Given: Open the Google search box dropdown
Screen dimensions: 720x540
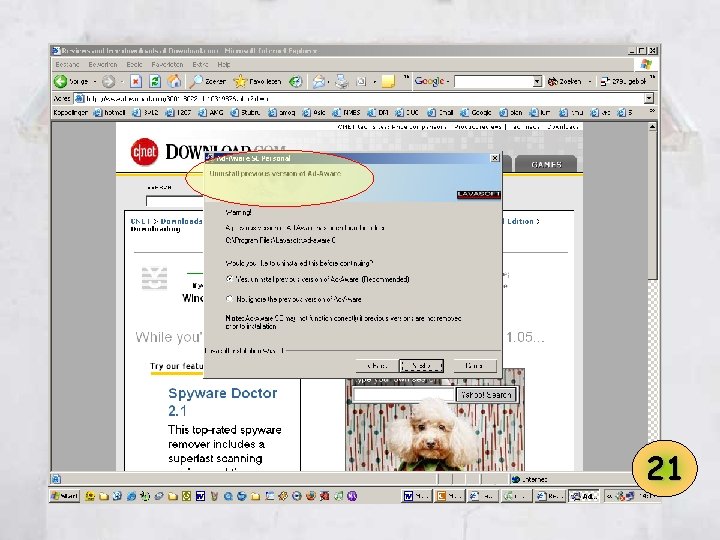Looking at the screenshot, I should (x=538, y=82).
